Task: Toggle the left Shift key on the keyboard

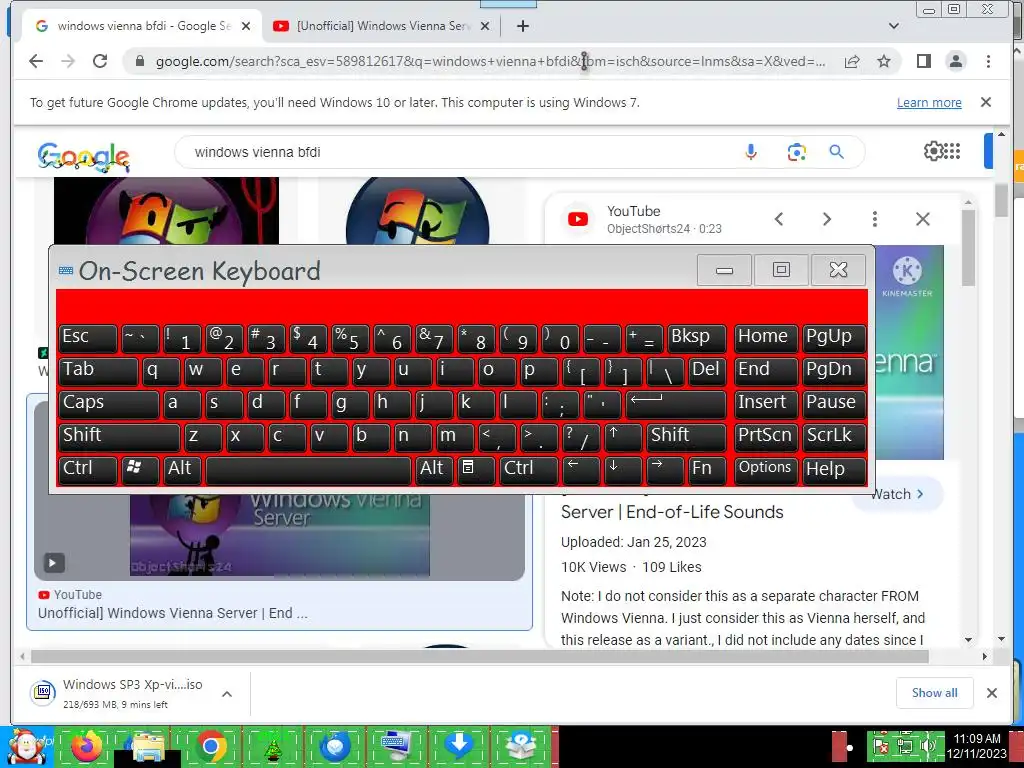Action: coord(119,437)
